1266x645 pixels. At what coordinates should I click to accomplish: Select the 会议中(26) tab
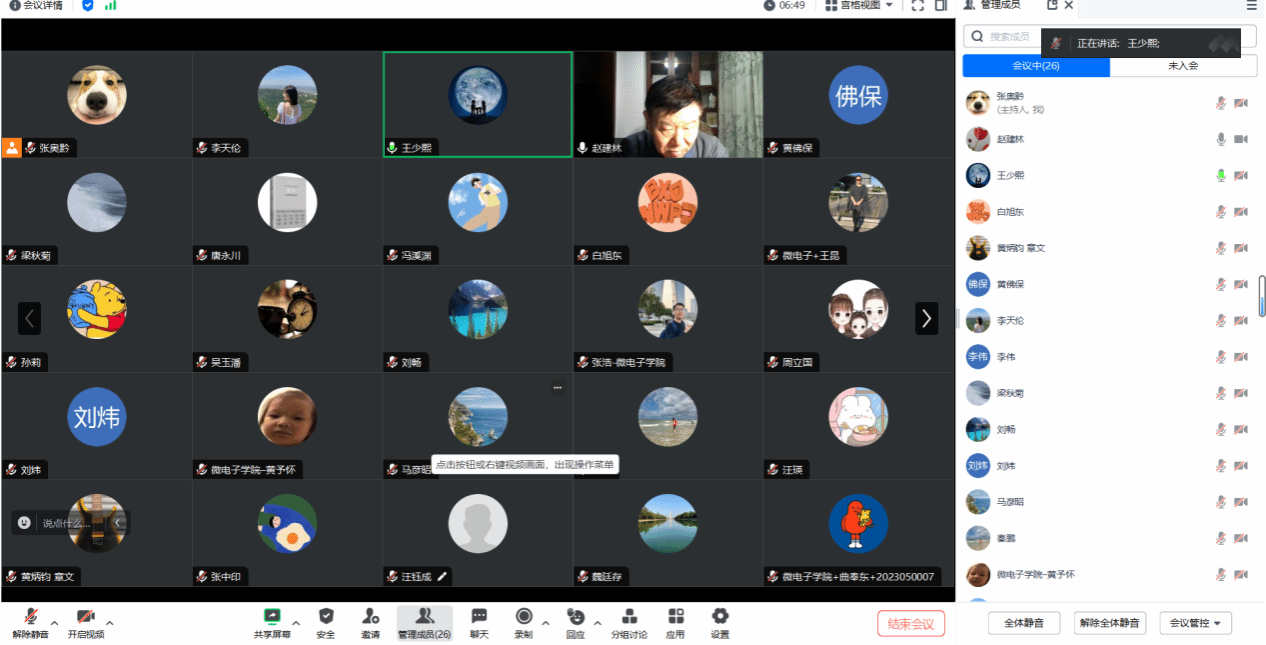pyautogui.click(x=1036, y=66)
